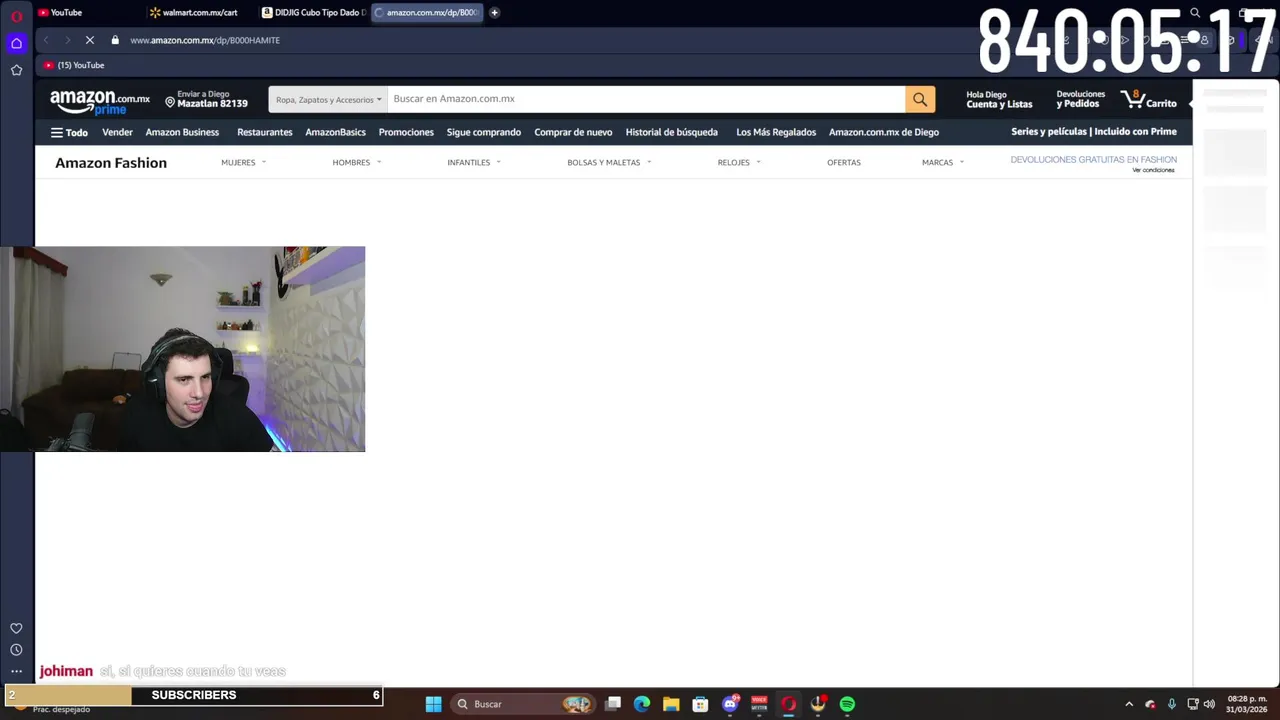
Task: Expand the BOLSAS Y MALETAS dropdown
Action: pyautogui.click(x=609, y=162)
